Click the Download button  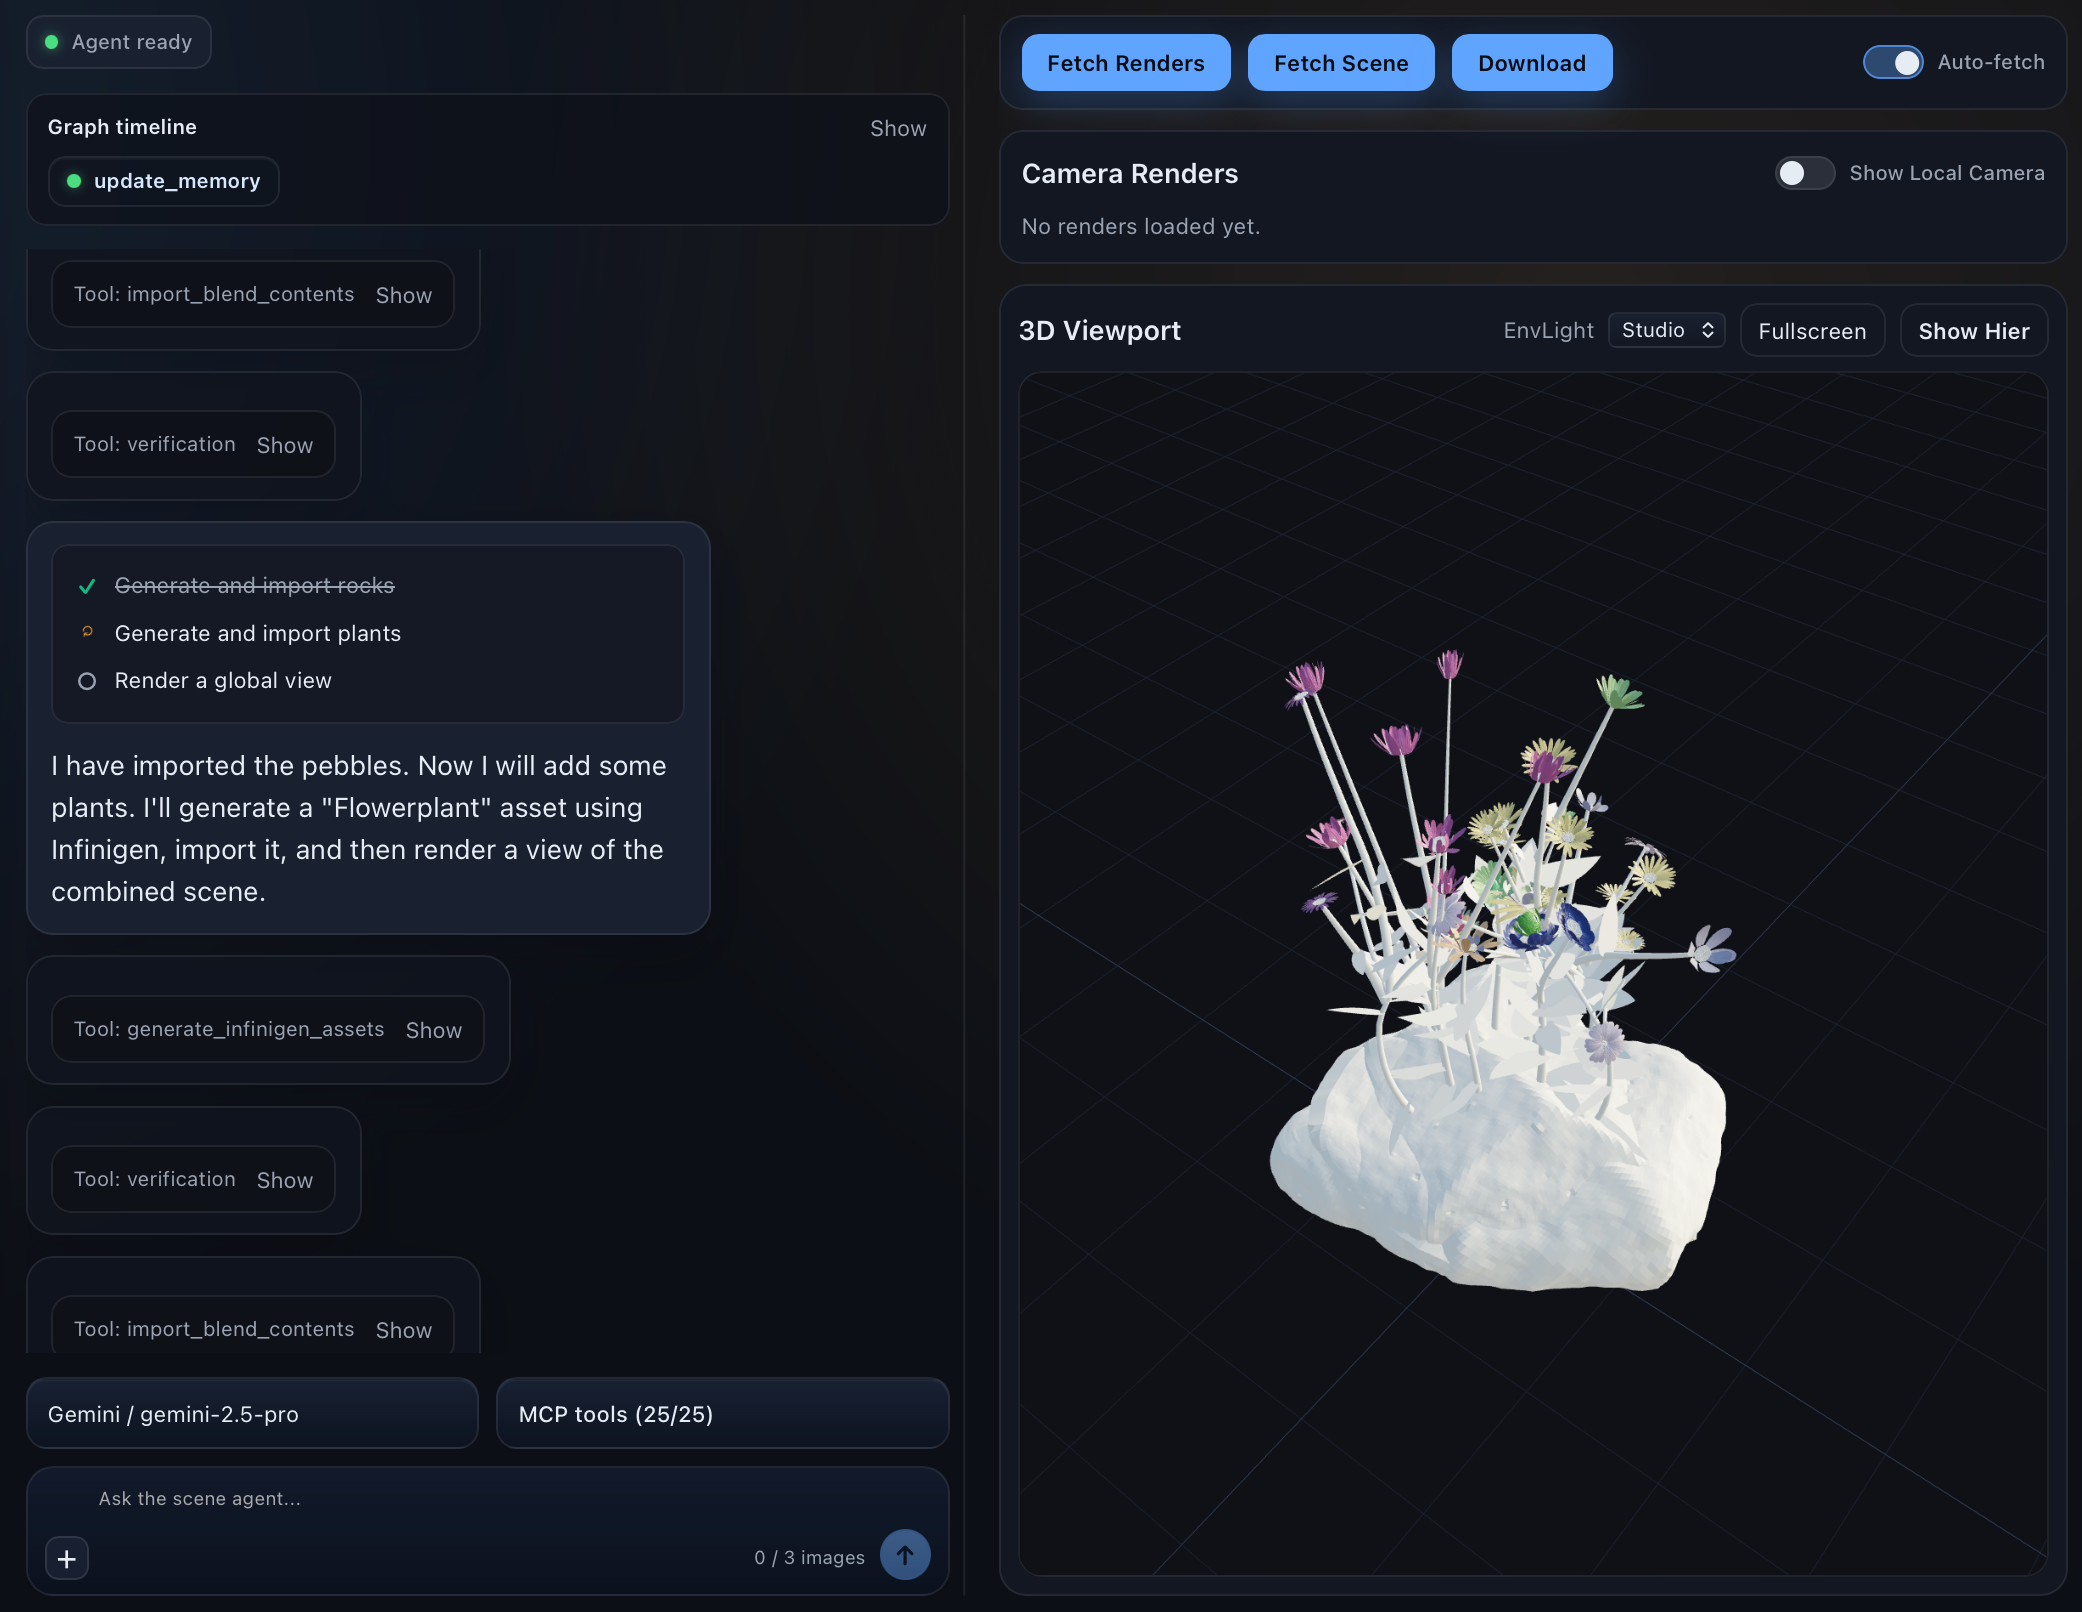click(1531, 63)
